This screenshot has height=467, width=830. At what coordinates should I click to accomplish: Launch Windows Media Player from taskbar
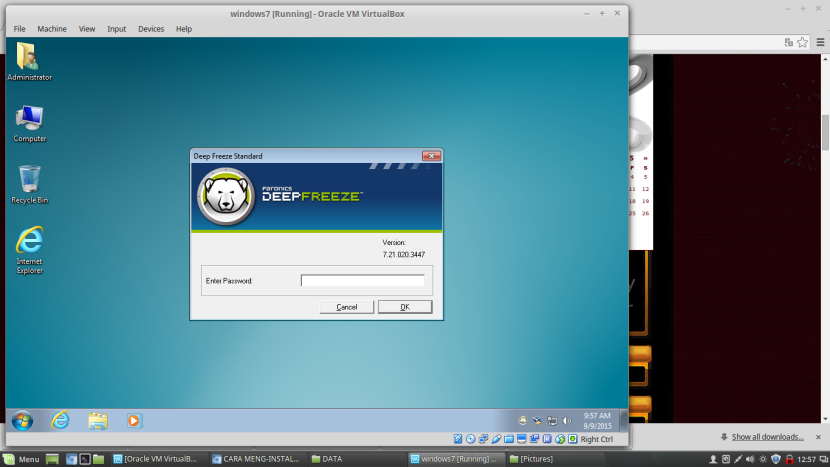pyautogui.click(x=134, y=421)
